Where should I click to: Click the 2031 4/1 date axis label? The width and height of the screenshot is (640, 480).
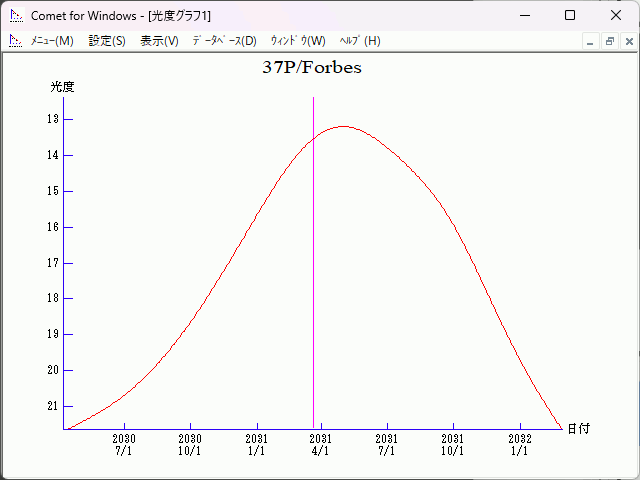(320, 445)
